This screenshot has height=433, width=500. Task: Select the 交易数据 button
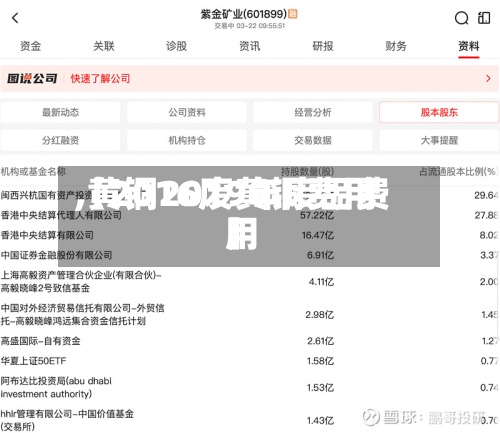coord(313,140)
